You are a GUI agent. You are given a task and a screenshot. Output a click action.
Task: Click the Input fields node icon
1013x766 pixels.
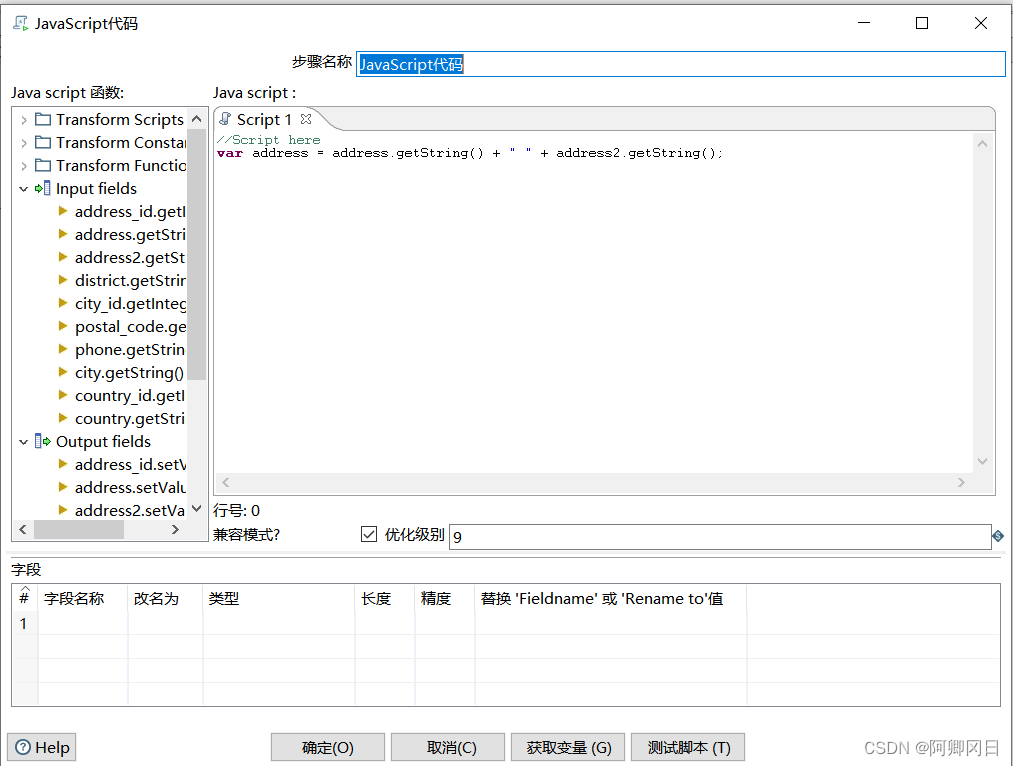(43, 189)
